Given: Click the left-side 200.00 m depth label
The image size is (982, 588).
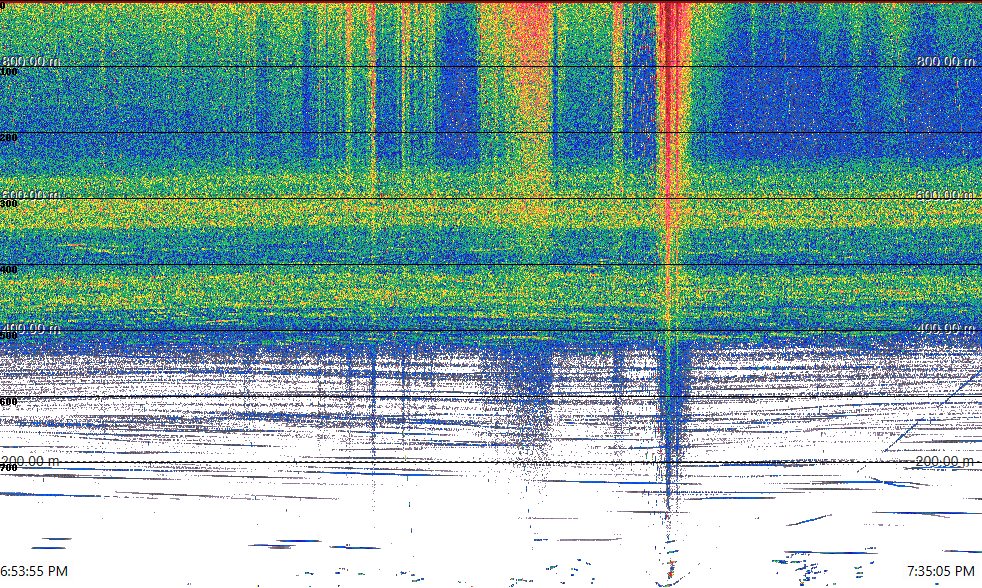Looking at the screenshot, I should pyautogui.click(x=31, y=461).
